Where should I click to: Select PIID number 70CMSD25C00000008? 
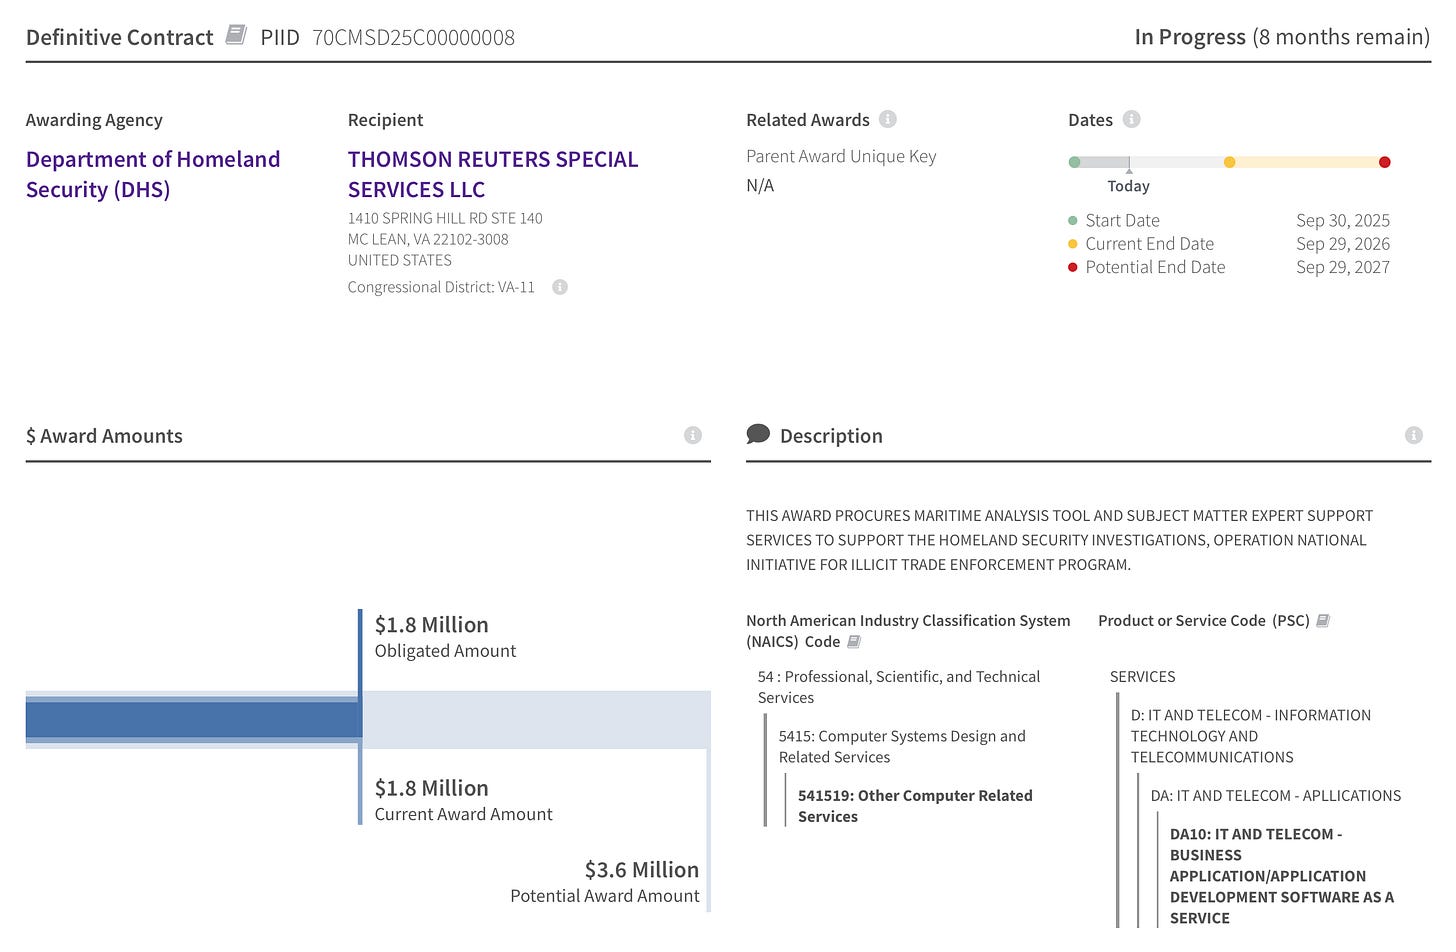coord(413,38)
